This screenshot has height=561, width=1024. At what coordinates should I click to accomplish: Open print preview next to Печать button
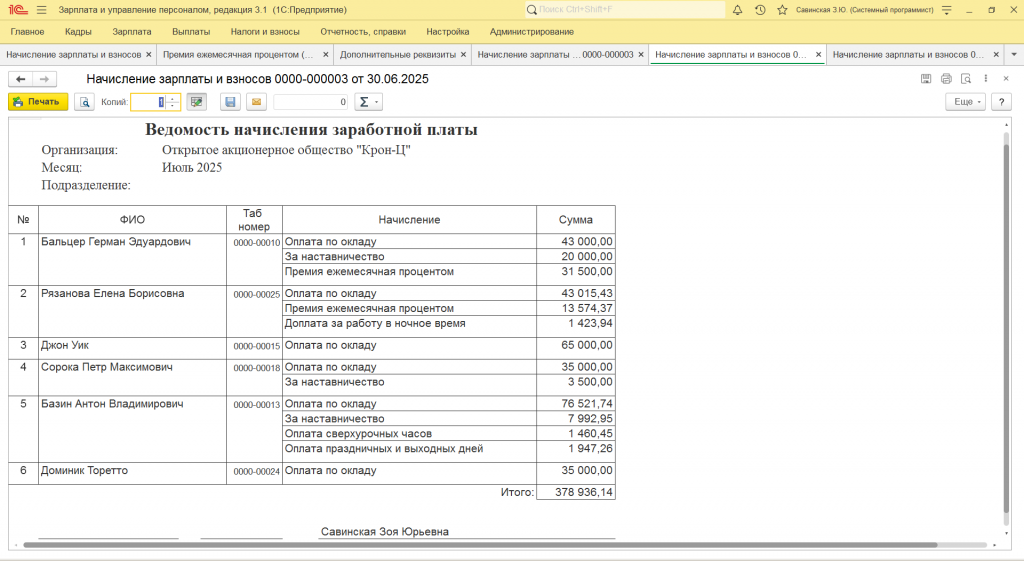click(x=84, y=101)
